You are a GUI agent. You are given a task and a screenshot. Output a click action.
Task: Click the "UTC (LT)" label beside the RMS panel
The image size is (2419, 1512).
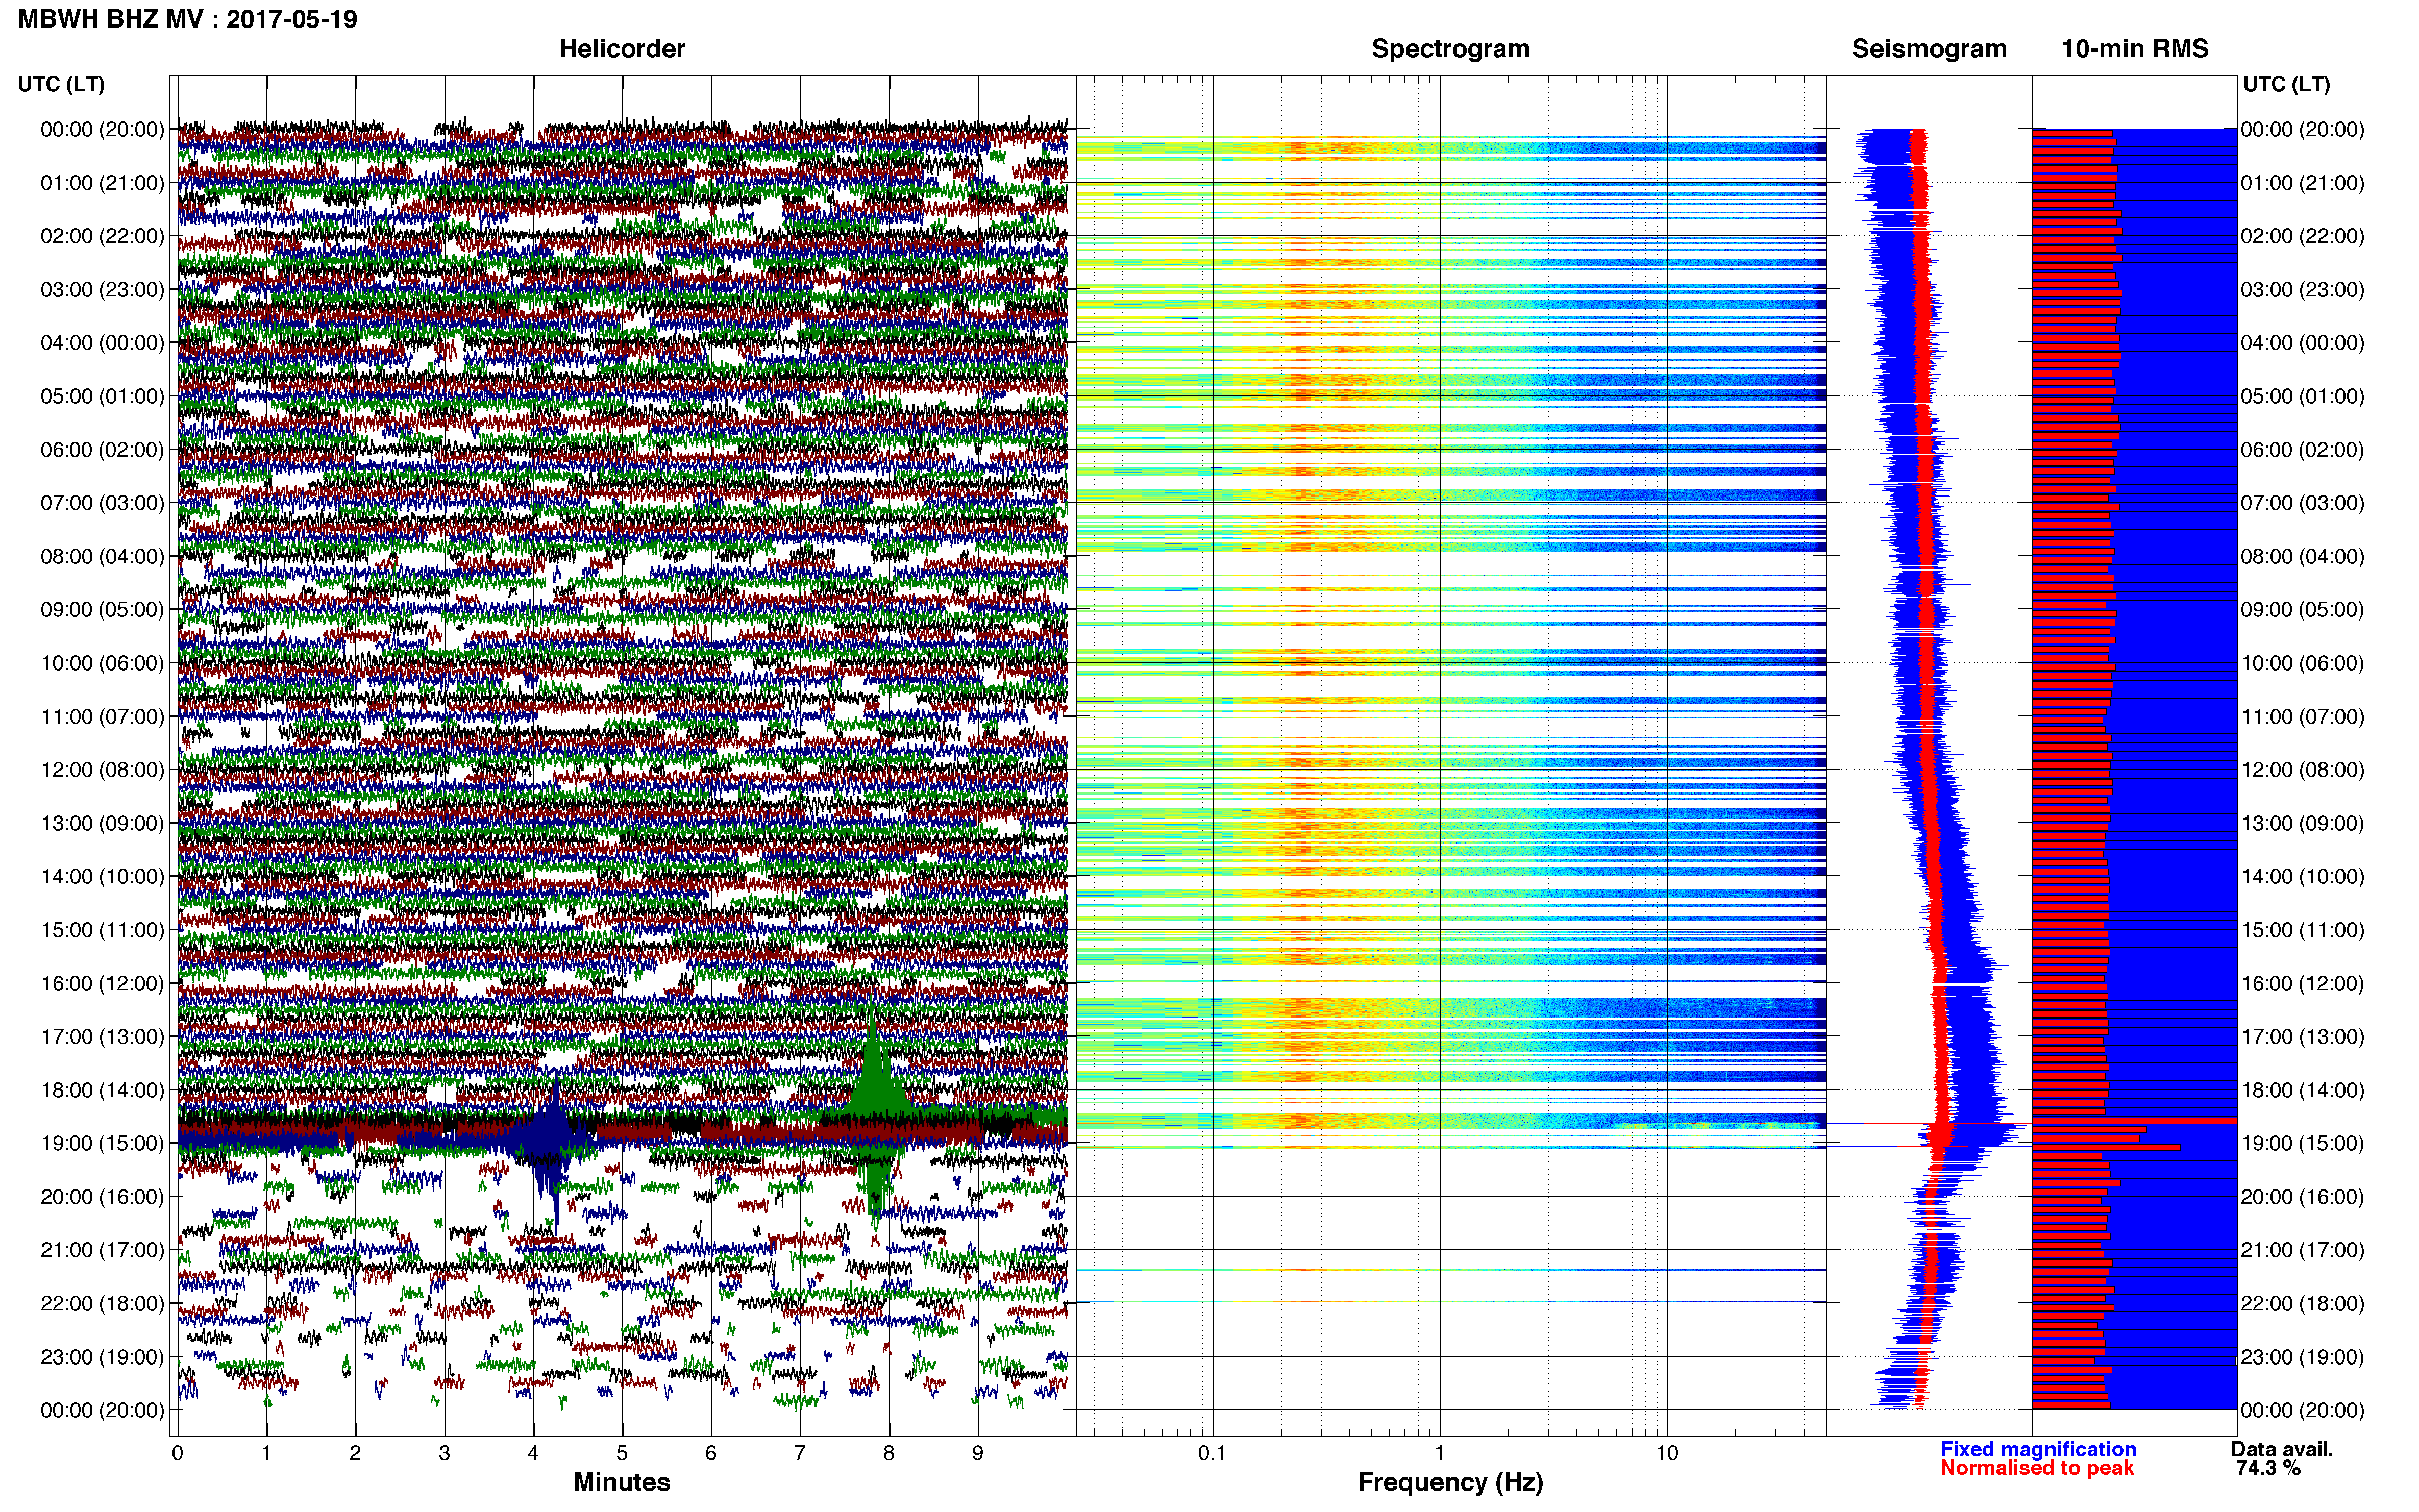[2286, 84]
